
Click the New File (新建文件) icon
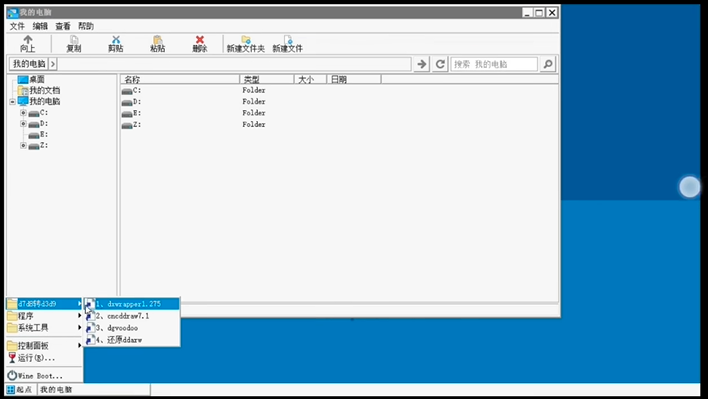pyautogui.click(x=288, y=40)
